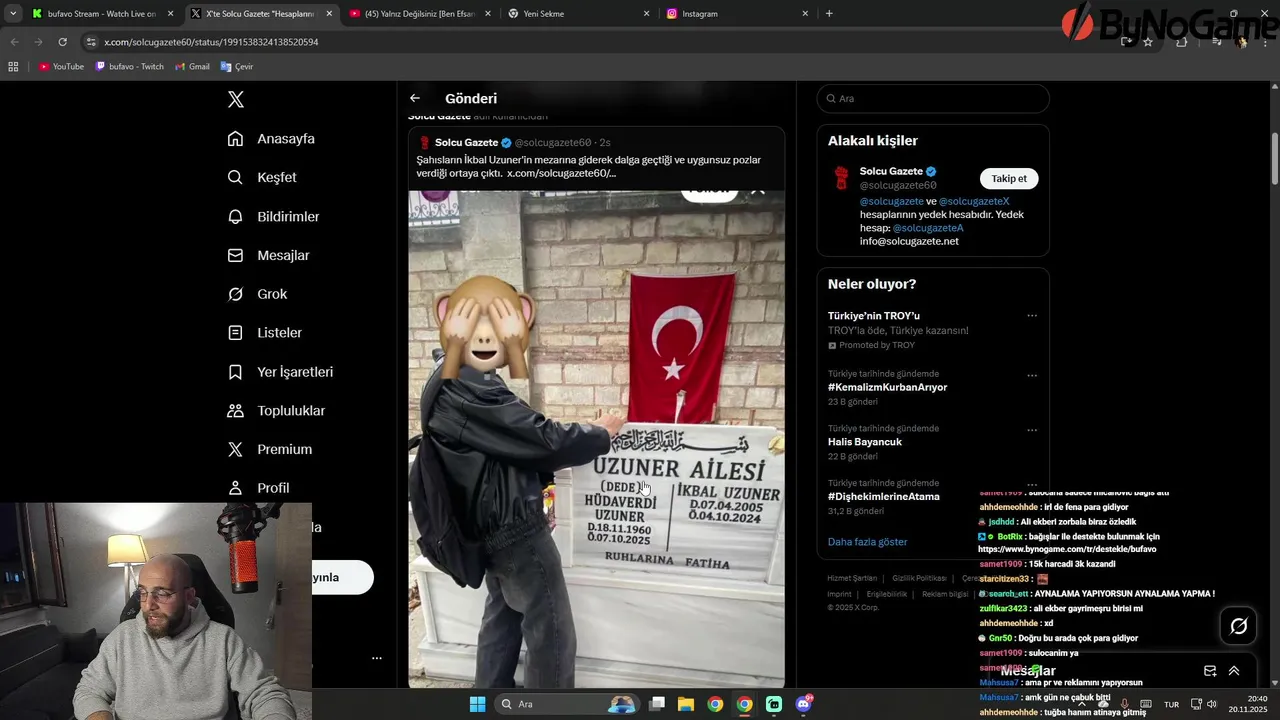Open File Explorer from taskbar
Viewport: 1280px width, 720px height.
pos(686,704)
